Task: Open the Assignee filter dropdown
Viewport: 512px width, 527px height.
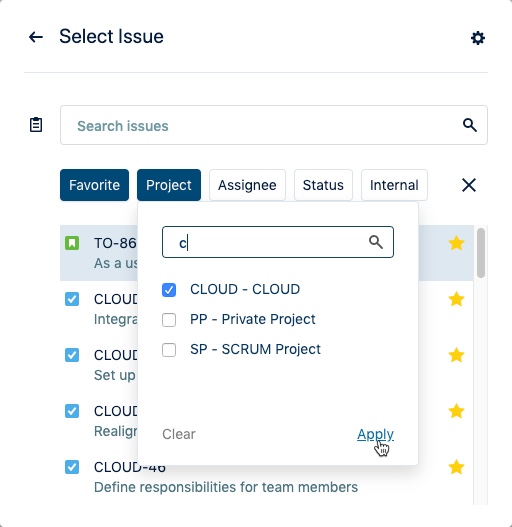Action: [247, 185]
